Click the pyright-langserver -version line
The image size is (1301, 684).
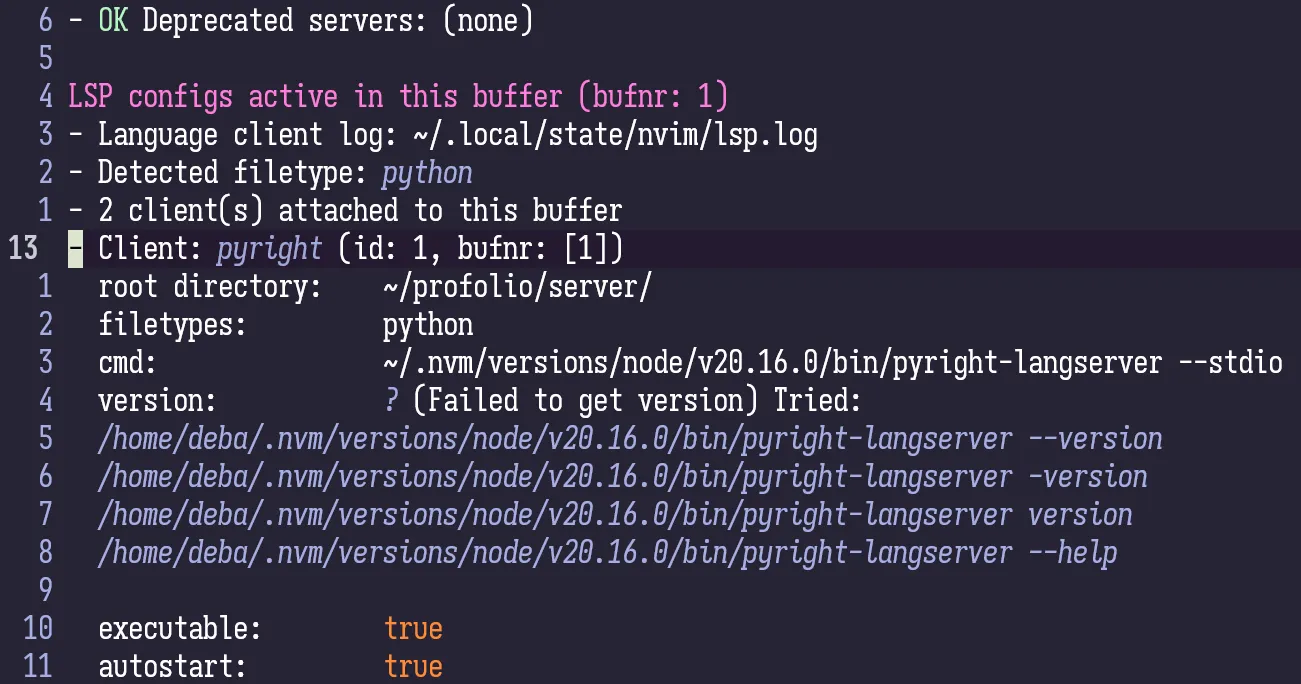[622, 477]
